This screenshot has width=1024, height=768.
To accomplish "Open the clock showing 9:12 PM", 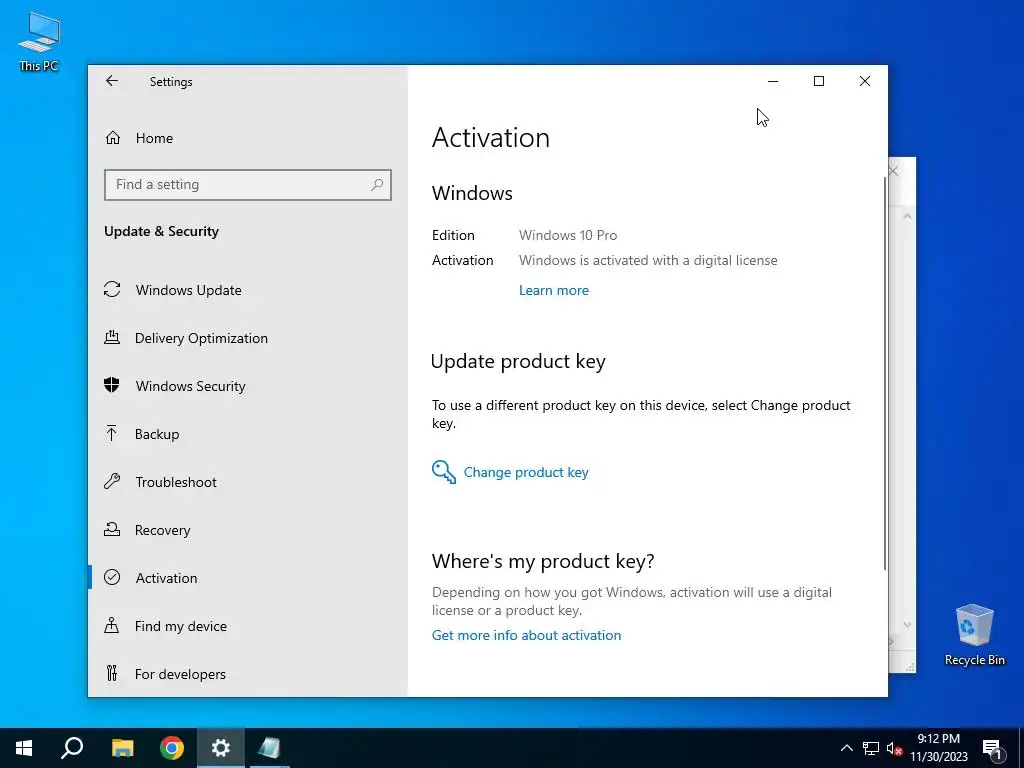I will click(x=938, y=748).
